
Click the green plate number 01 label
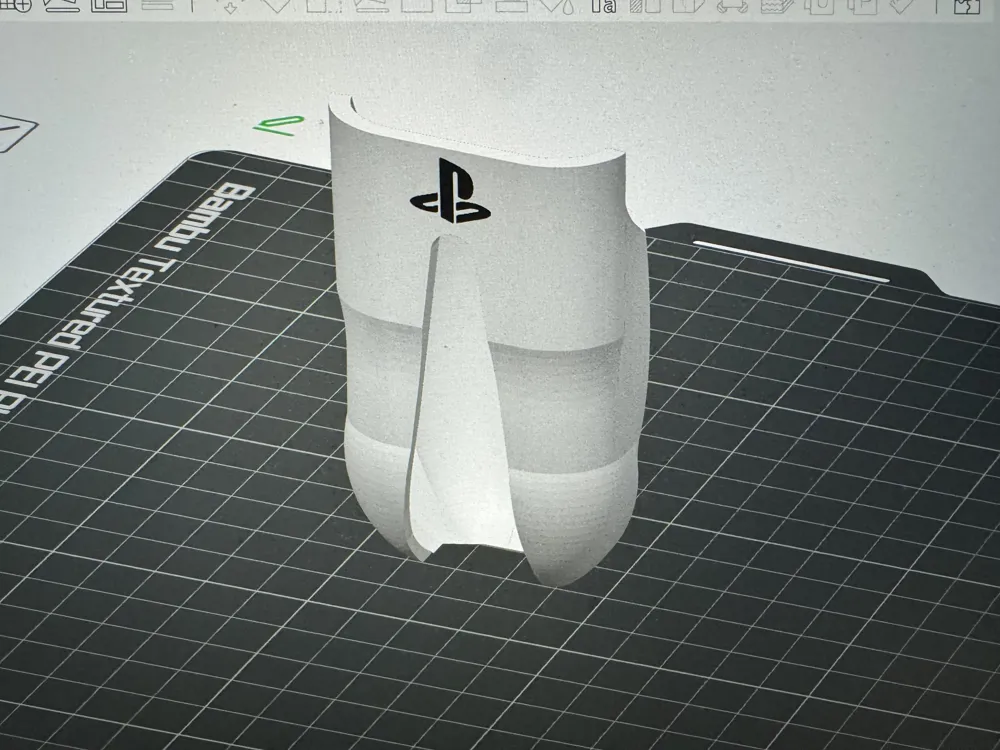(x=279, y=125)
